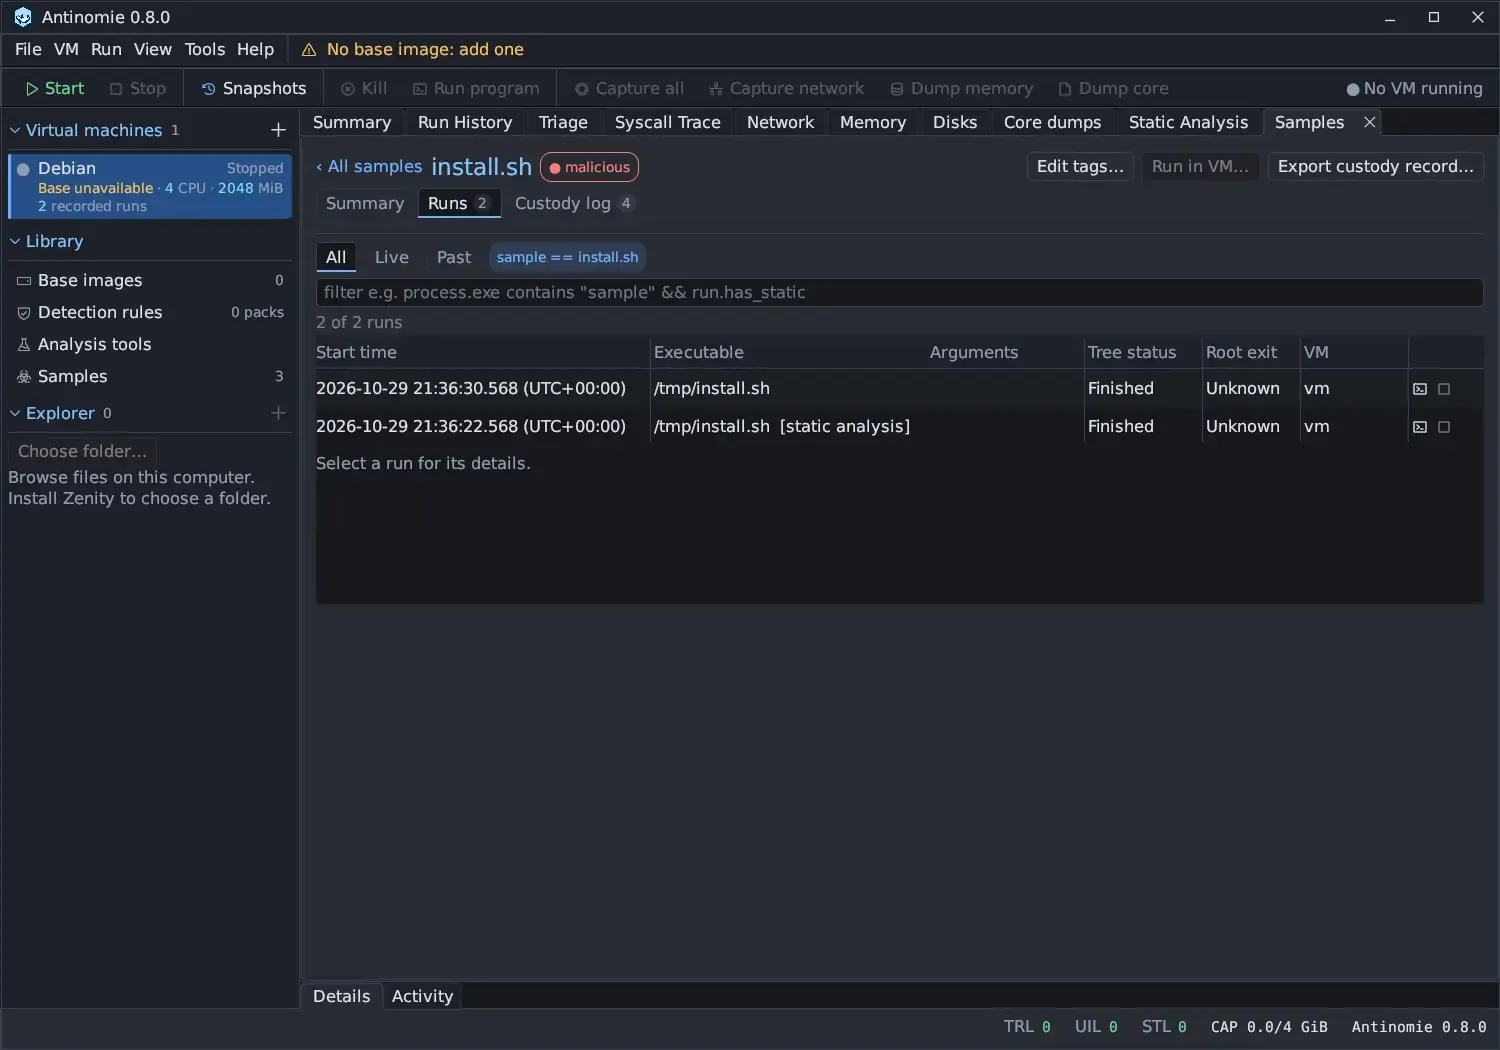Open the File menu

(x=28, y=49)
